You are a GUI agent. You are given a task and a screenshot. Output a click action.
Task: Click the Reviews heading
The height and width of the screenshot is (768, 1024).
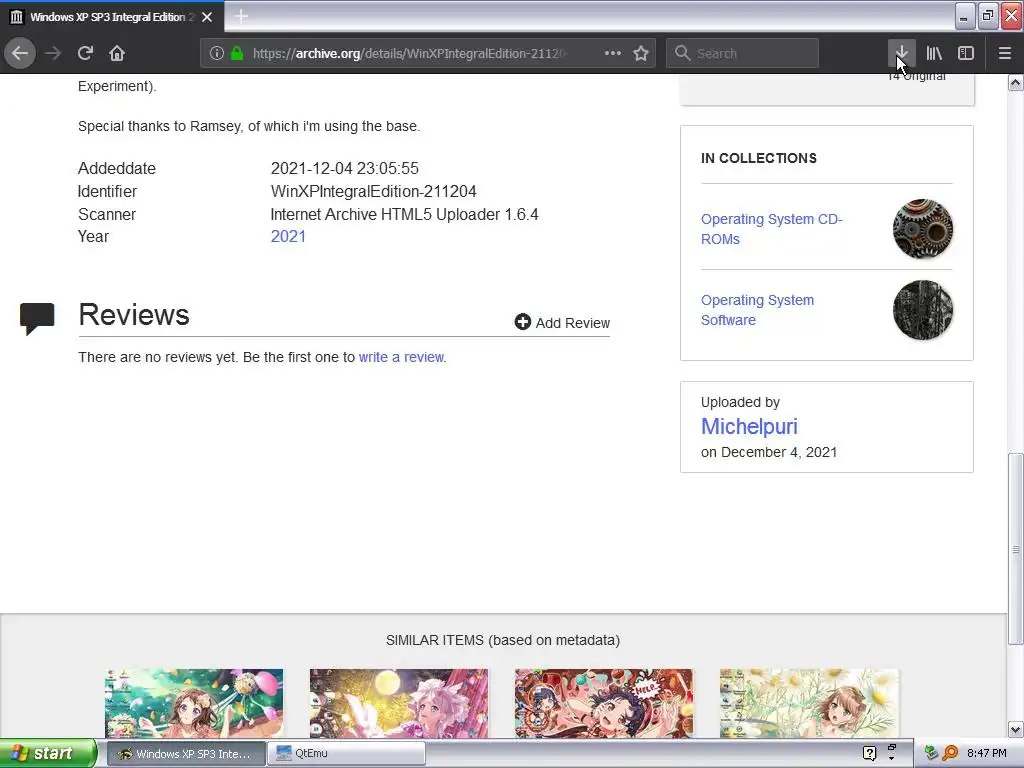[x=134, y=315]
